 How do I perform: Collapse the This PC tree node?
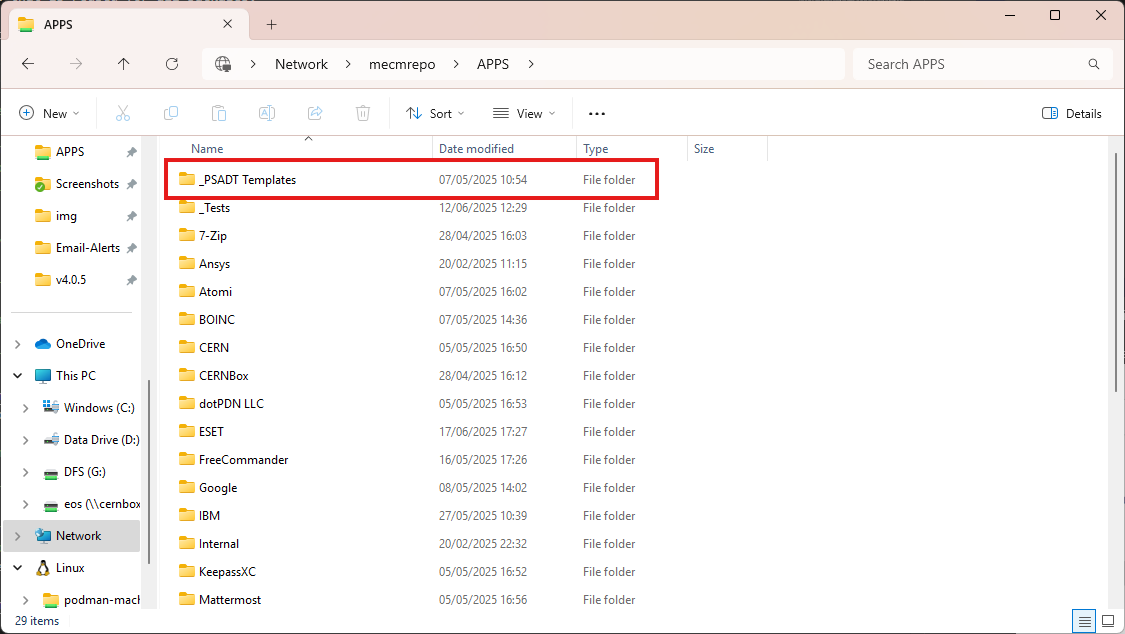point(17,376)
